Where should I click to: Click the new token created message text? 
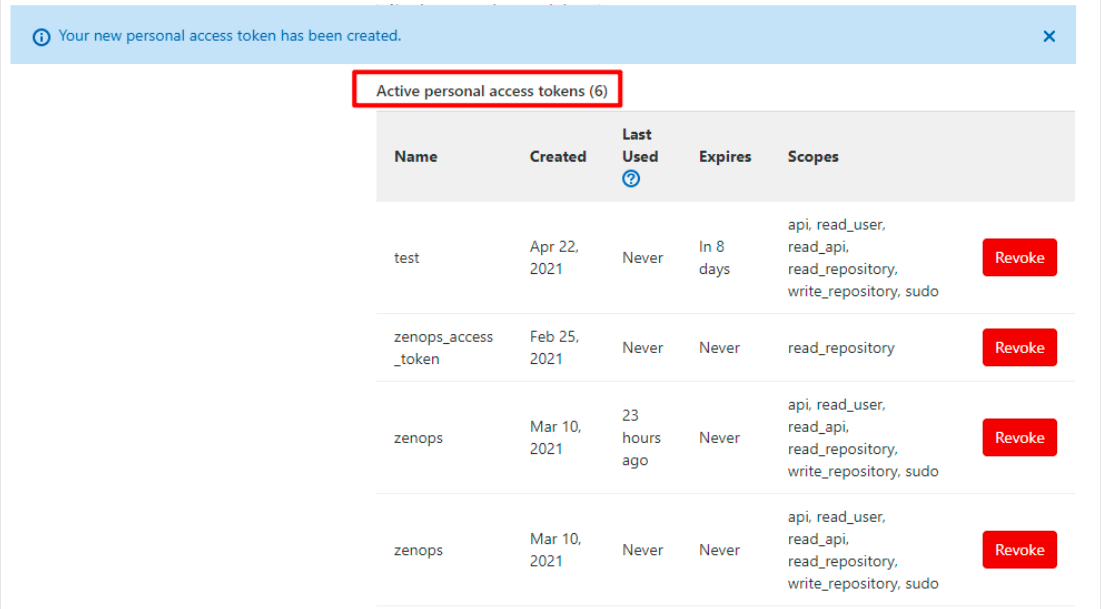click(230, 36)
